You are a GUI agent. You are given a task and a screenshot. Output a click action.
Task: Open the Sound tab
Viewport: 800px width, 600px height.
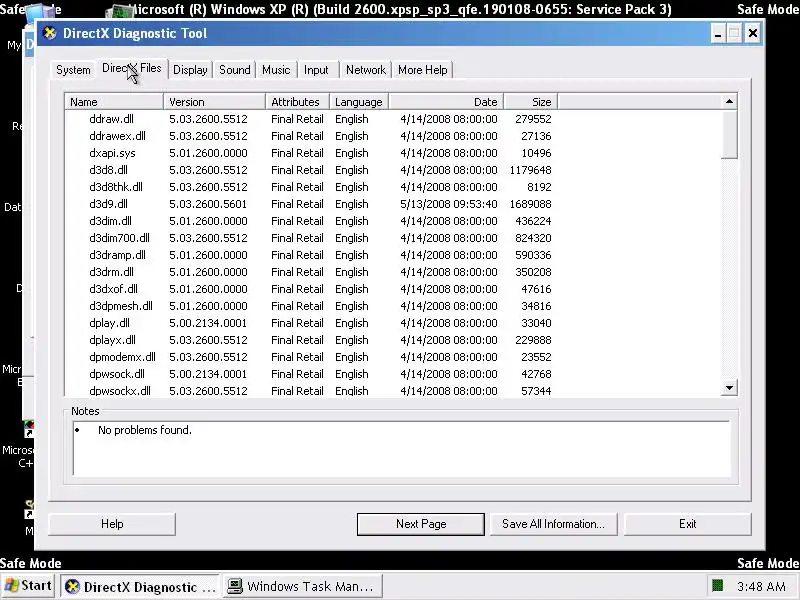(235, 70)
